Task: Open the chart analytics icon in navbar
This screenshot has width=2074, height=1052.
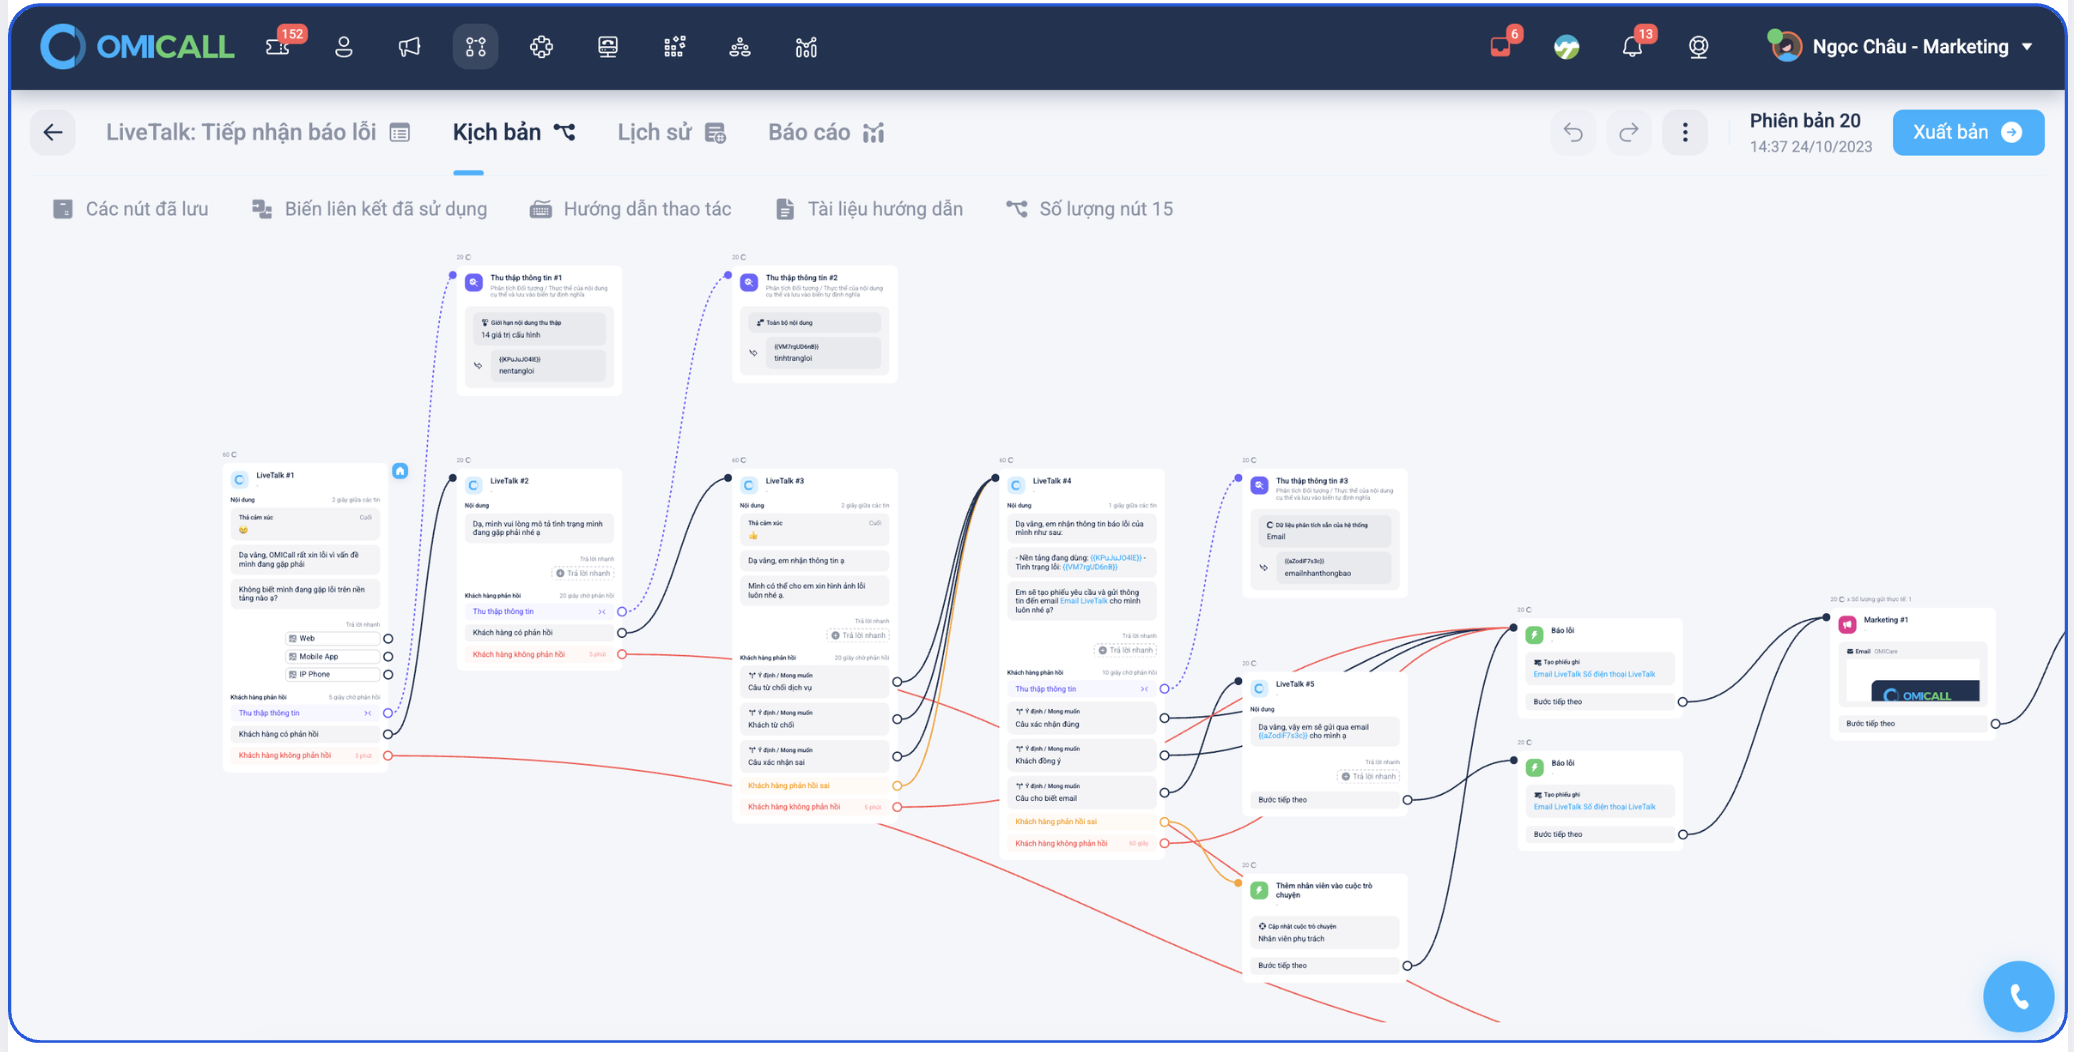Action: tap(806, 47)
